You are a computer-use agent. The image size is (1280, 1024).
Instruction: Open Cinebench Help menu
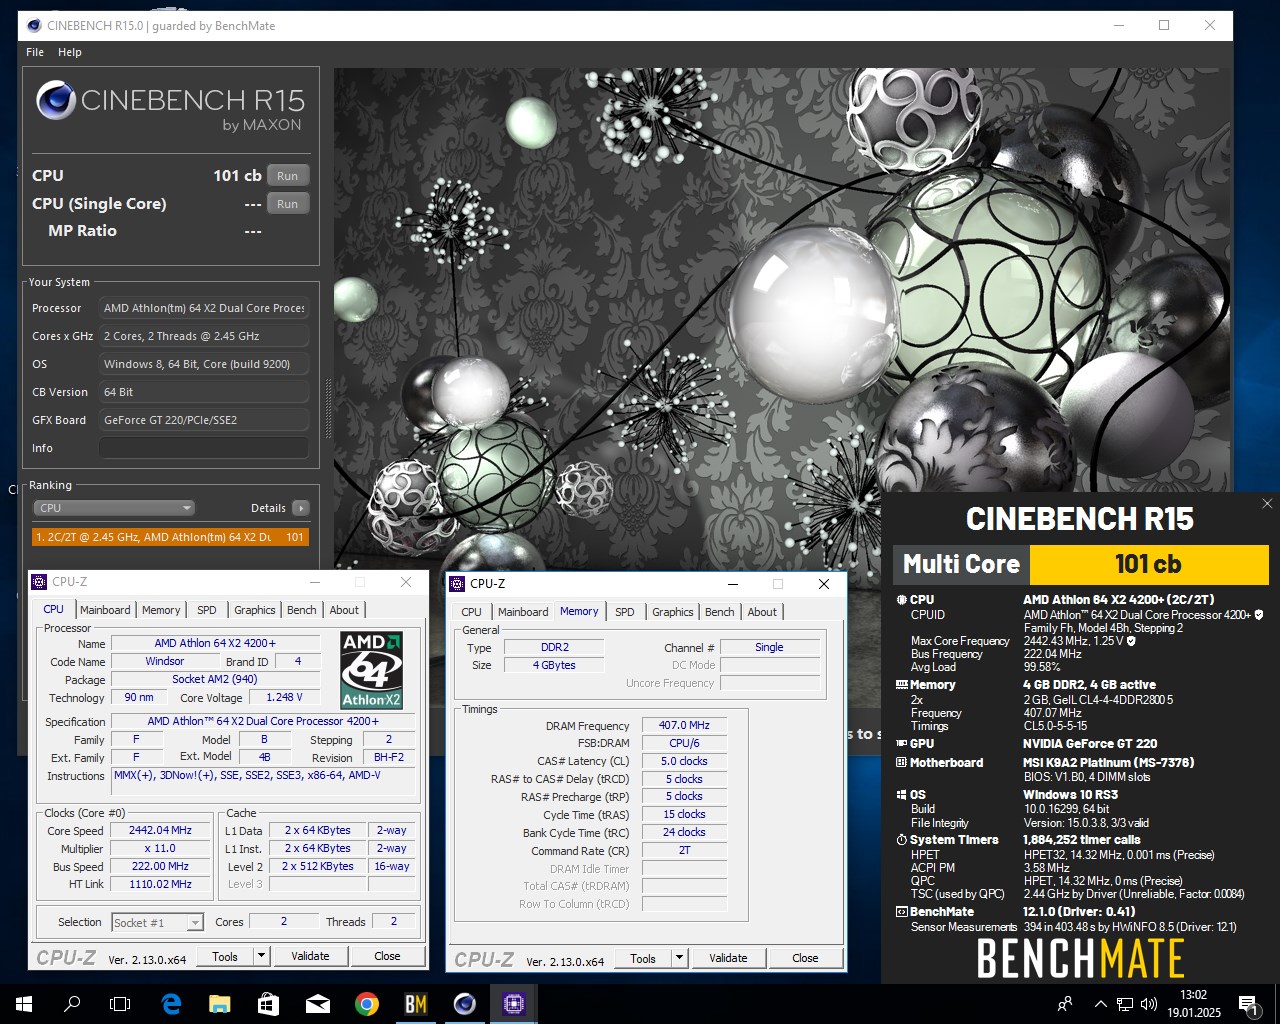(x=70, y=52)
